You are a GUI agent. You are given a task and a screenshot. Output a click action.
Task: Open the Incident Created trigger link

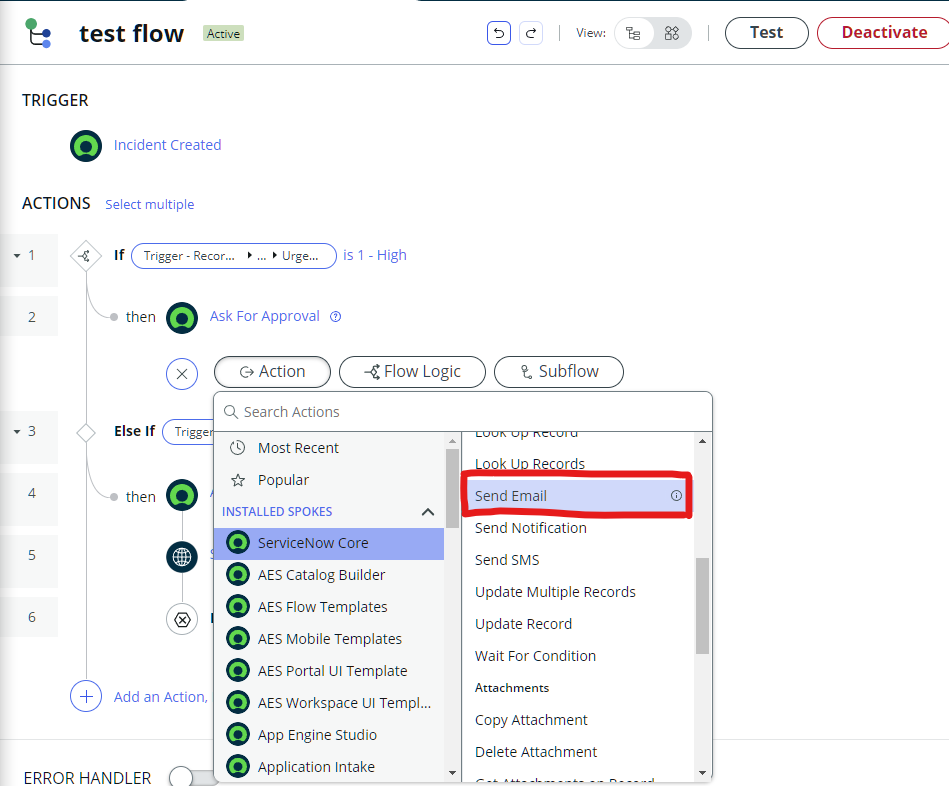(168, 145)
